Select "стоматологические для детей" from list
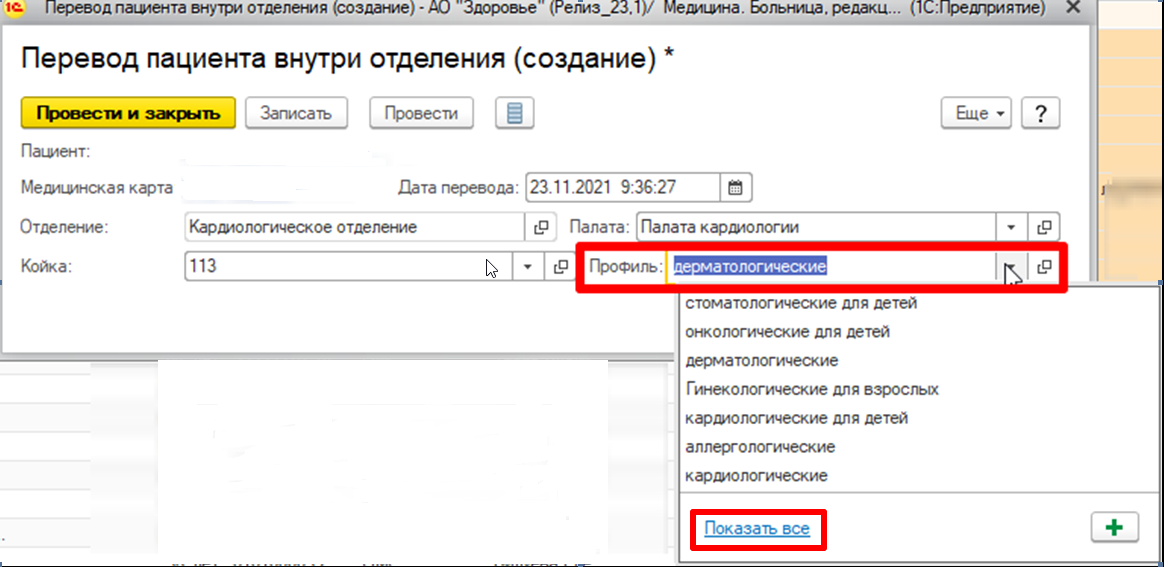 (x=801, y=302)
